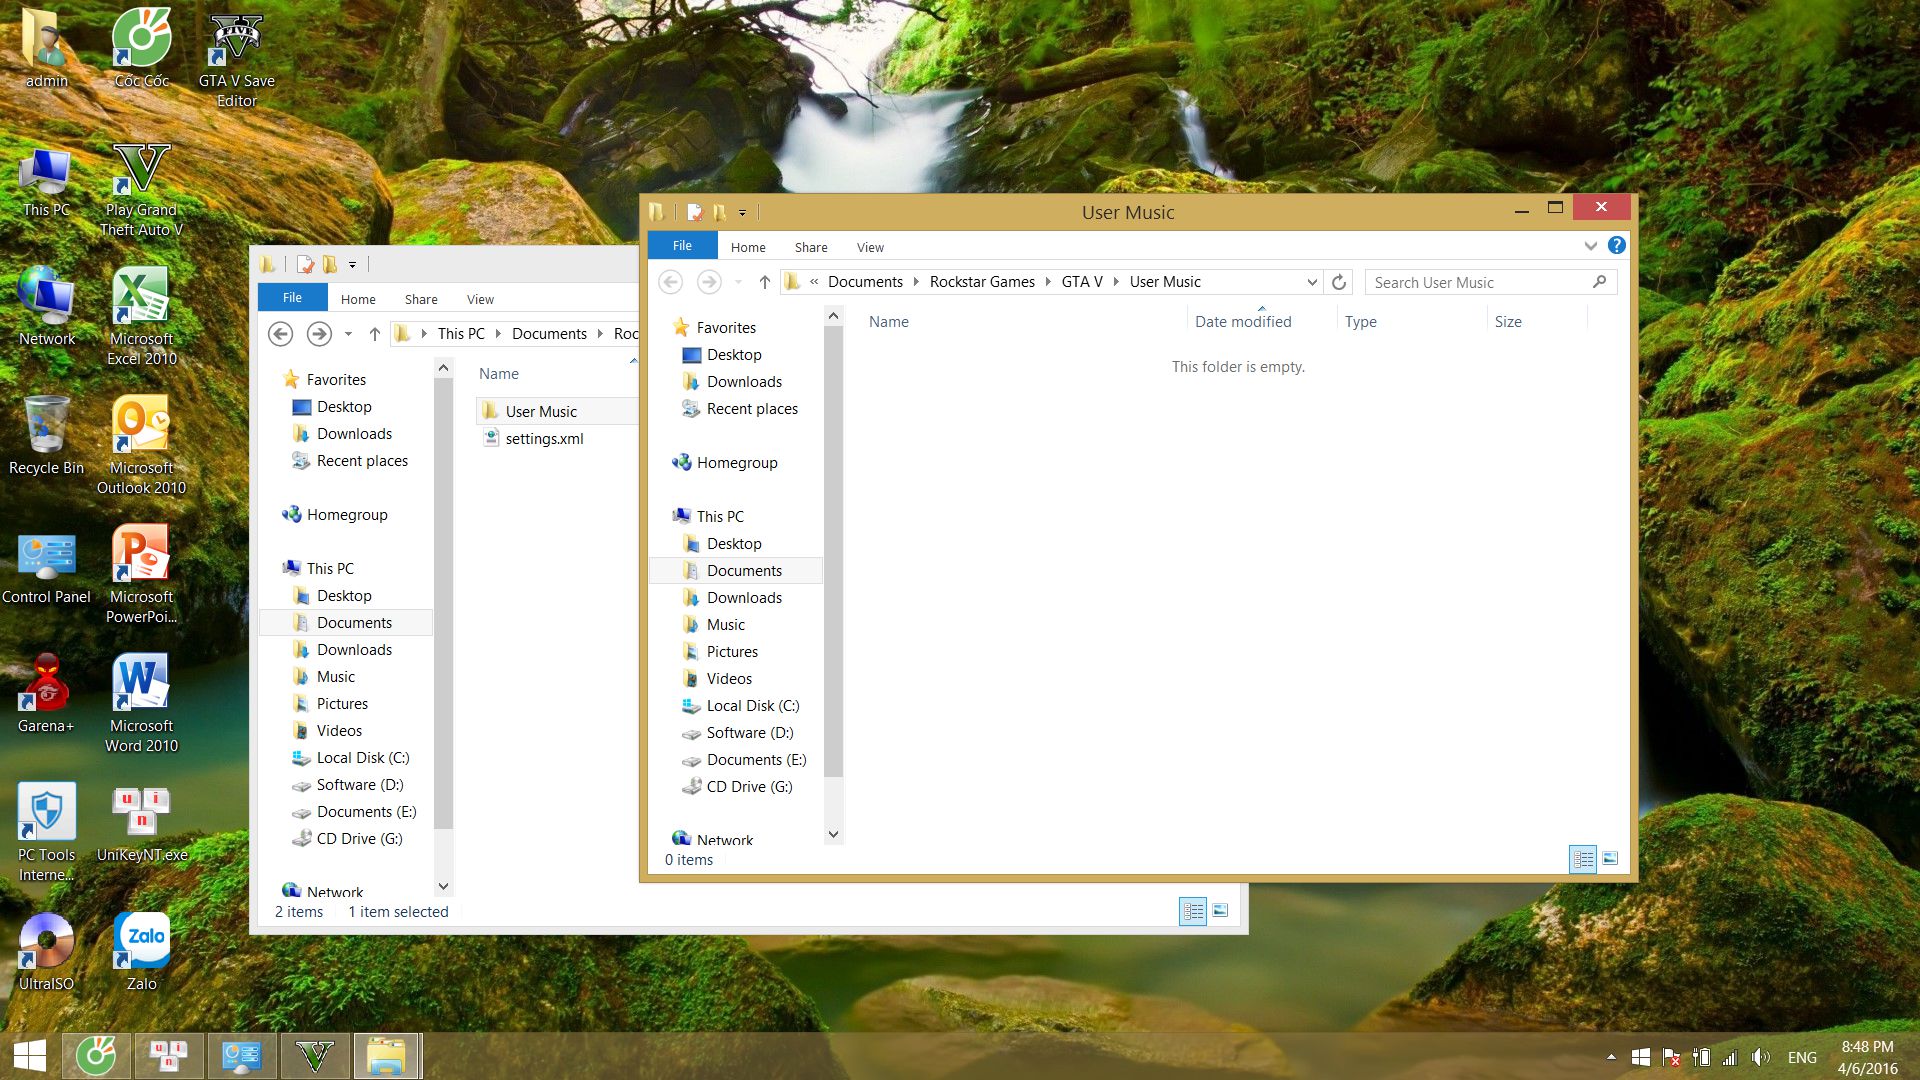Screen dimensions: 1920x1080
Task: Open the File menu in User Music window
Action: pyautogui.click(x=682, y=246)
